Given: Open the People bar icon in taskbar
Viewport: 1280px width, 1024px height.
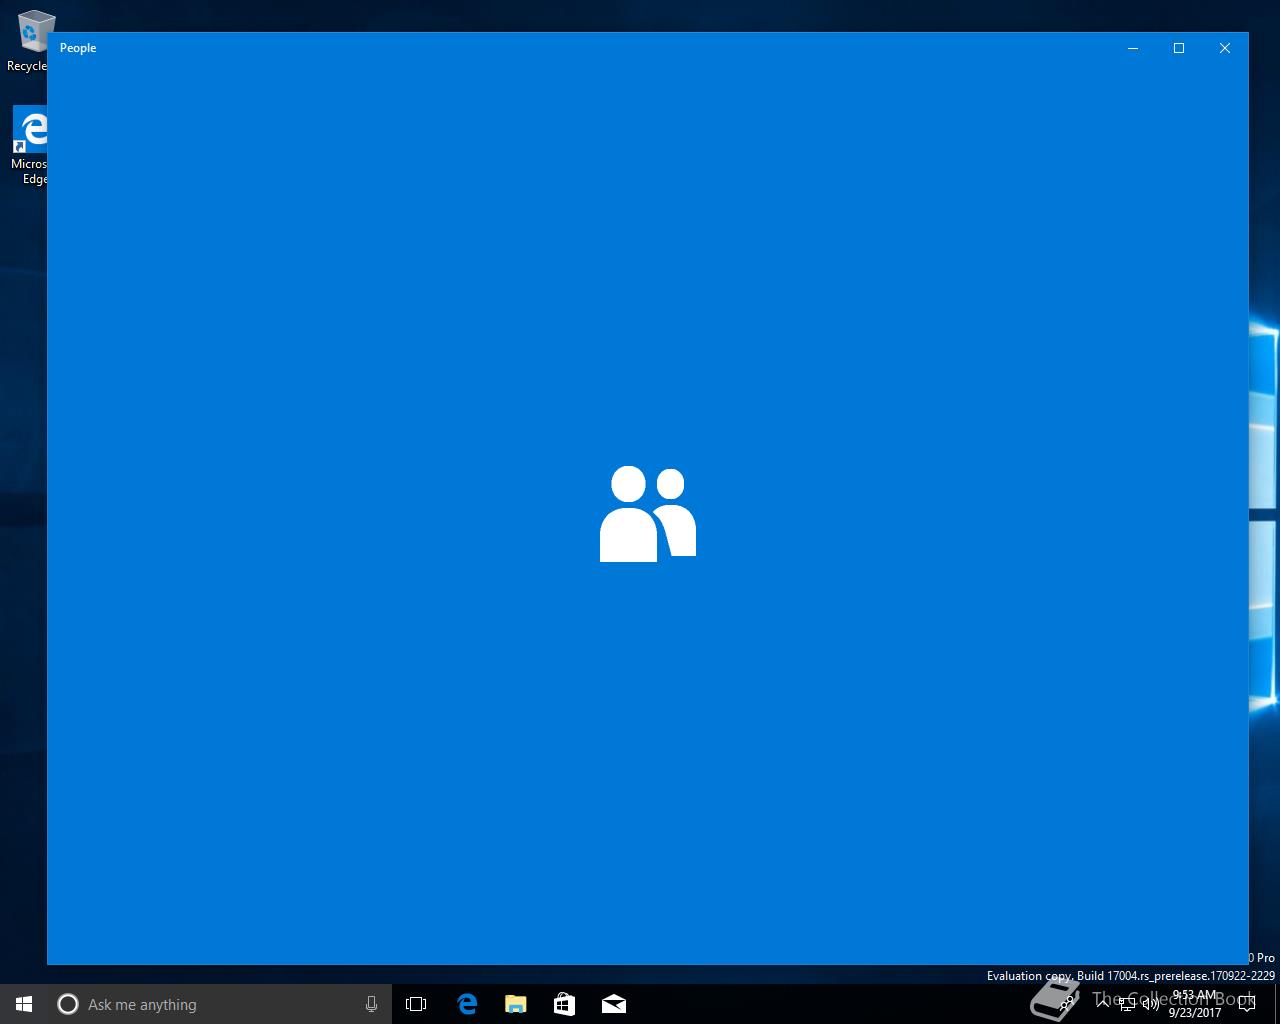Looking at the screenshot, I should [1068, 1003].
